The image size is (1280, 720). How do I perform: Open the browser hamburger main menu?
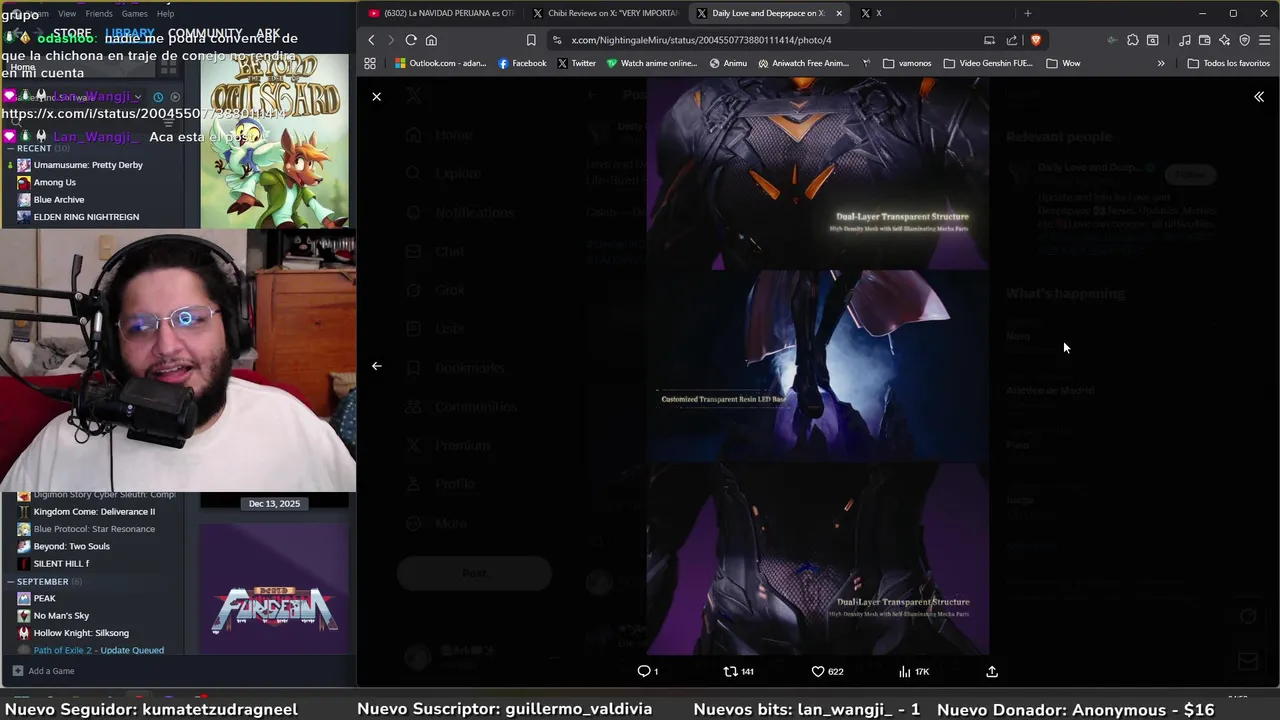1264,40
